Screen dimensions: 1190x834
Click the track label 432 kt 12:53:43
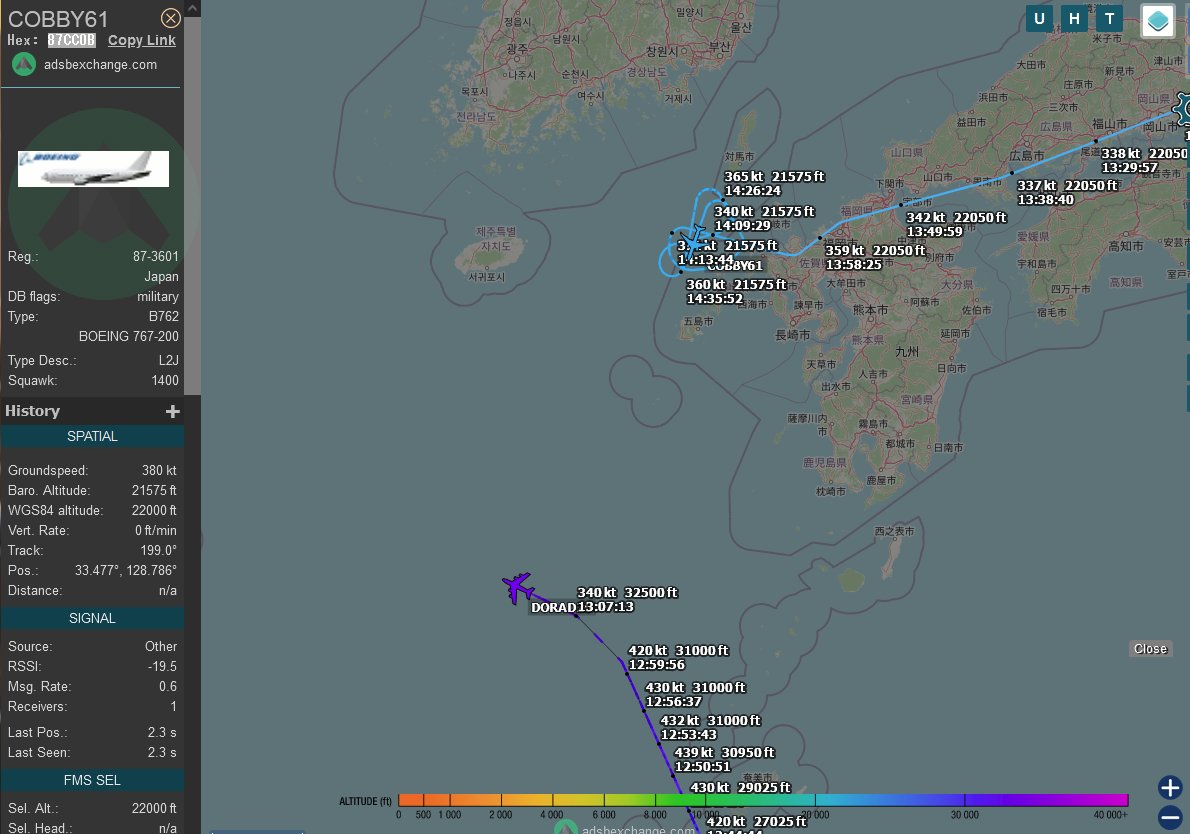[710, 727]
